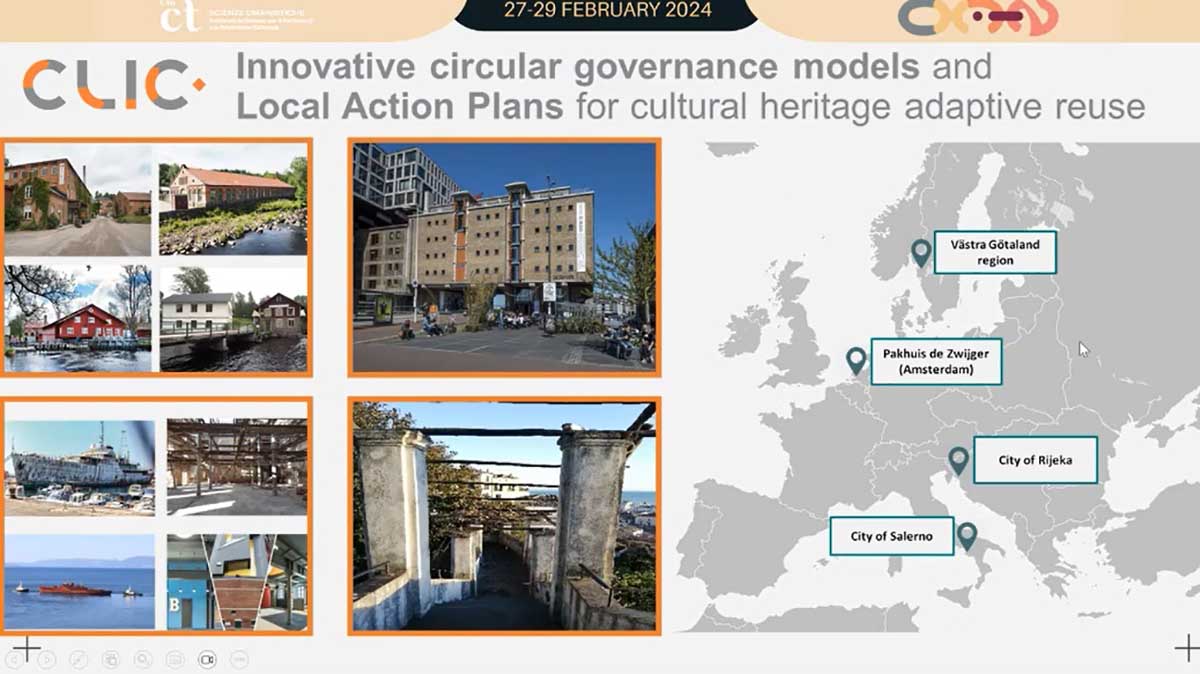
Task: Open the see all slides grid
Action: [111, 659]
